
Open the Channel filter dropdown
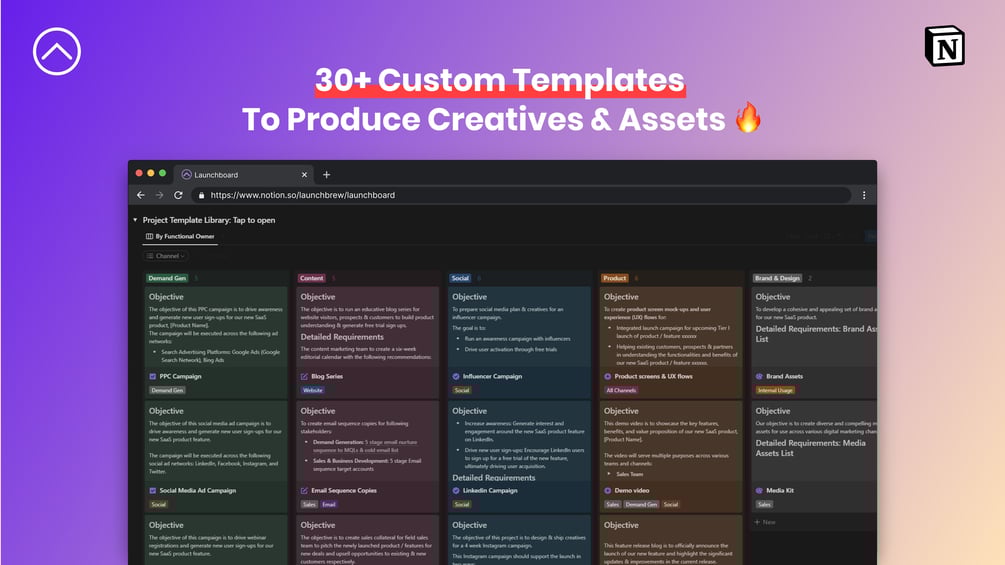166,256
